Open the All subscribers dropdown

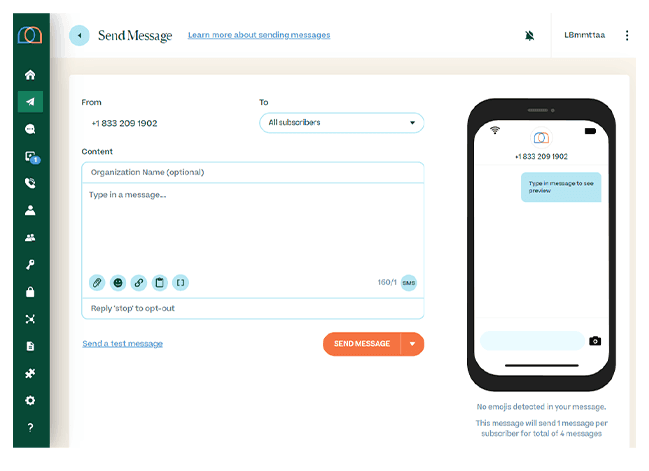click(x=341, y=123)
